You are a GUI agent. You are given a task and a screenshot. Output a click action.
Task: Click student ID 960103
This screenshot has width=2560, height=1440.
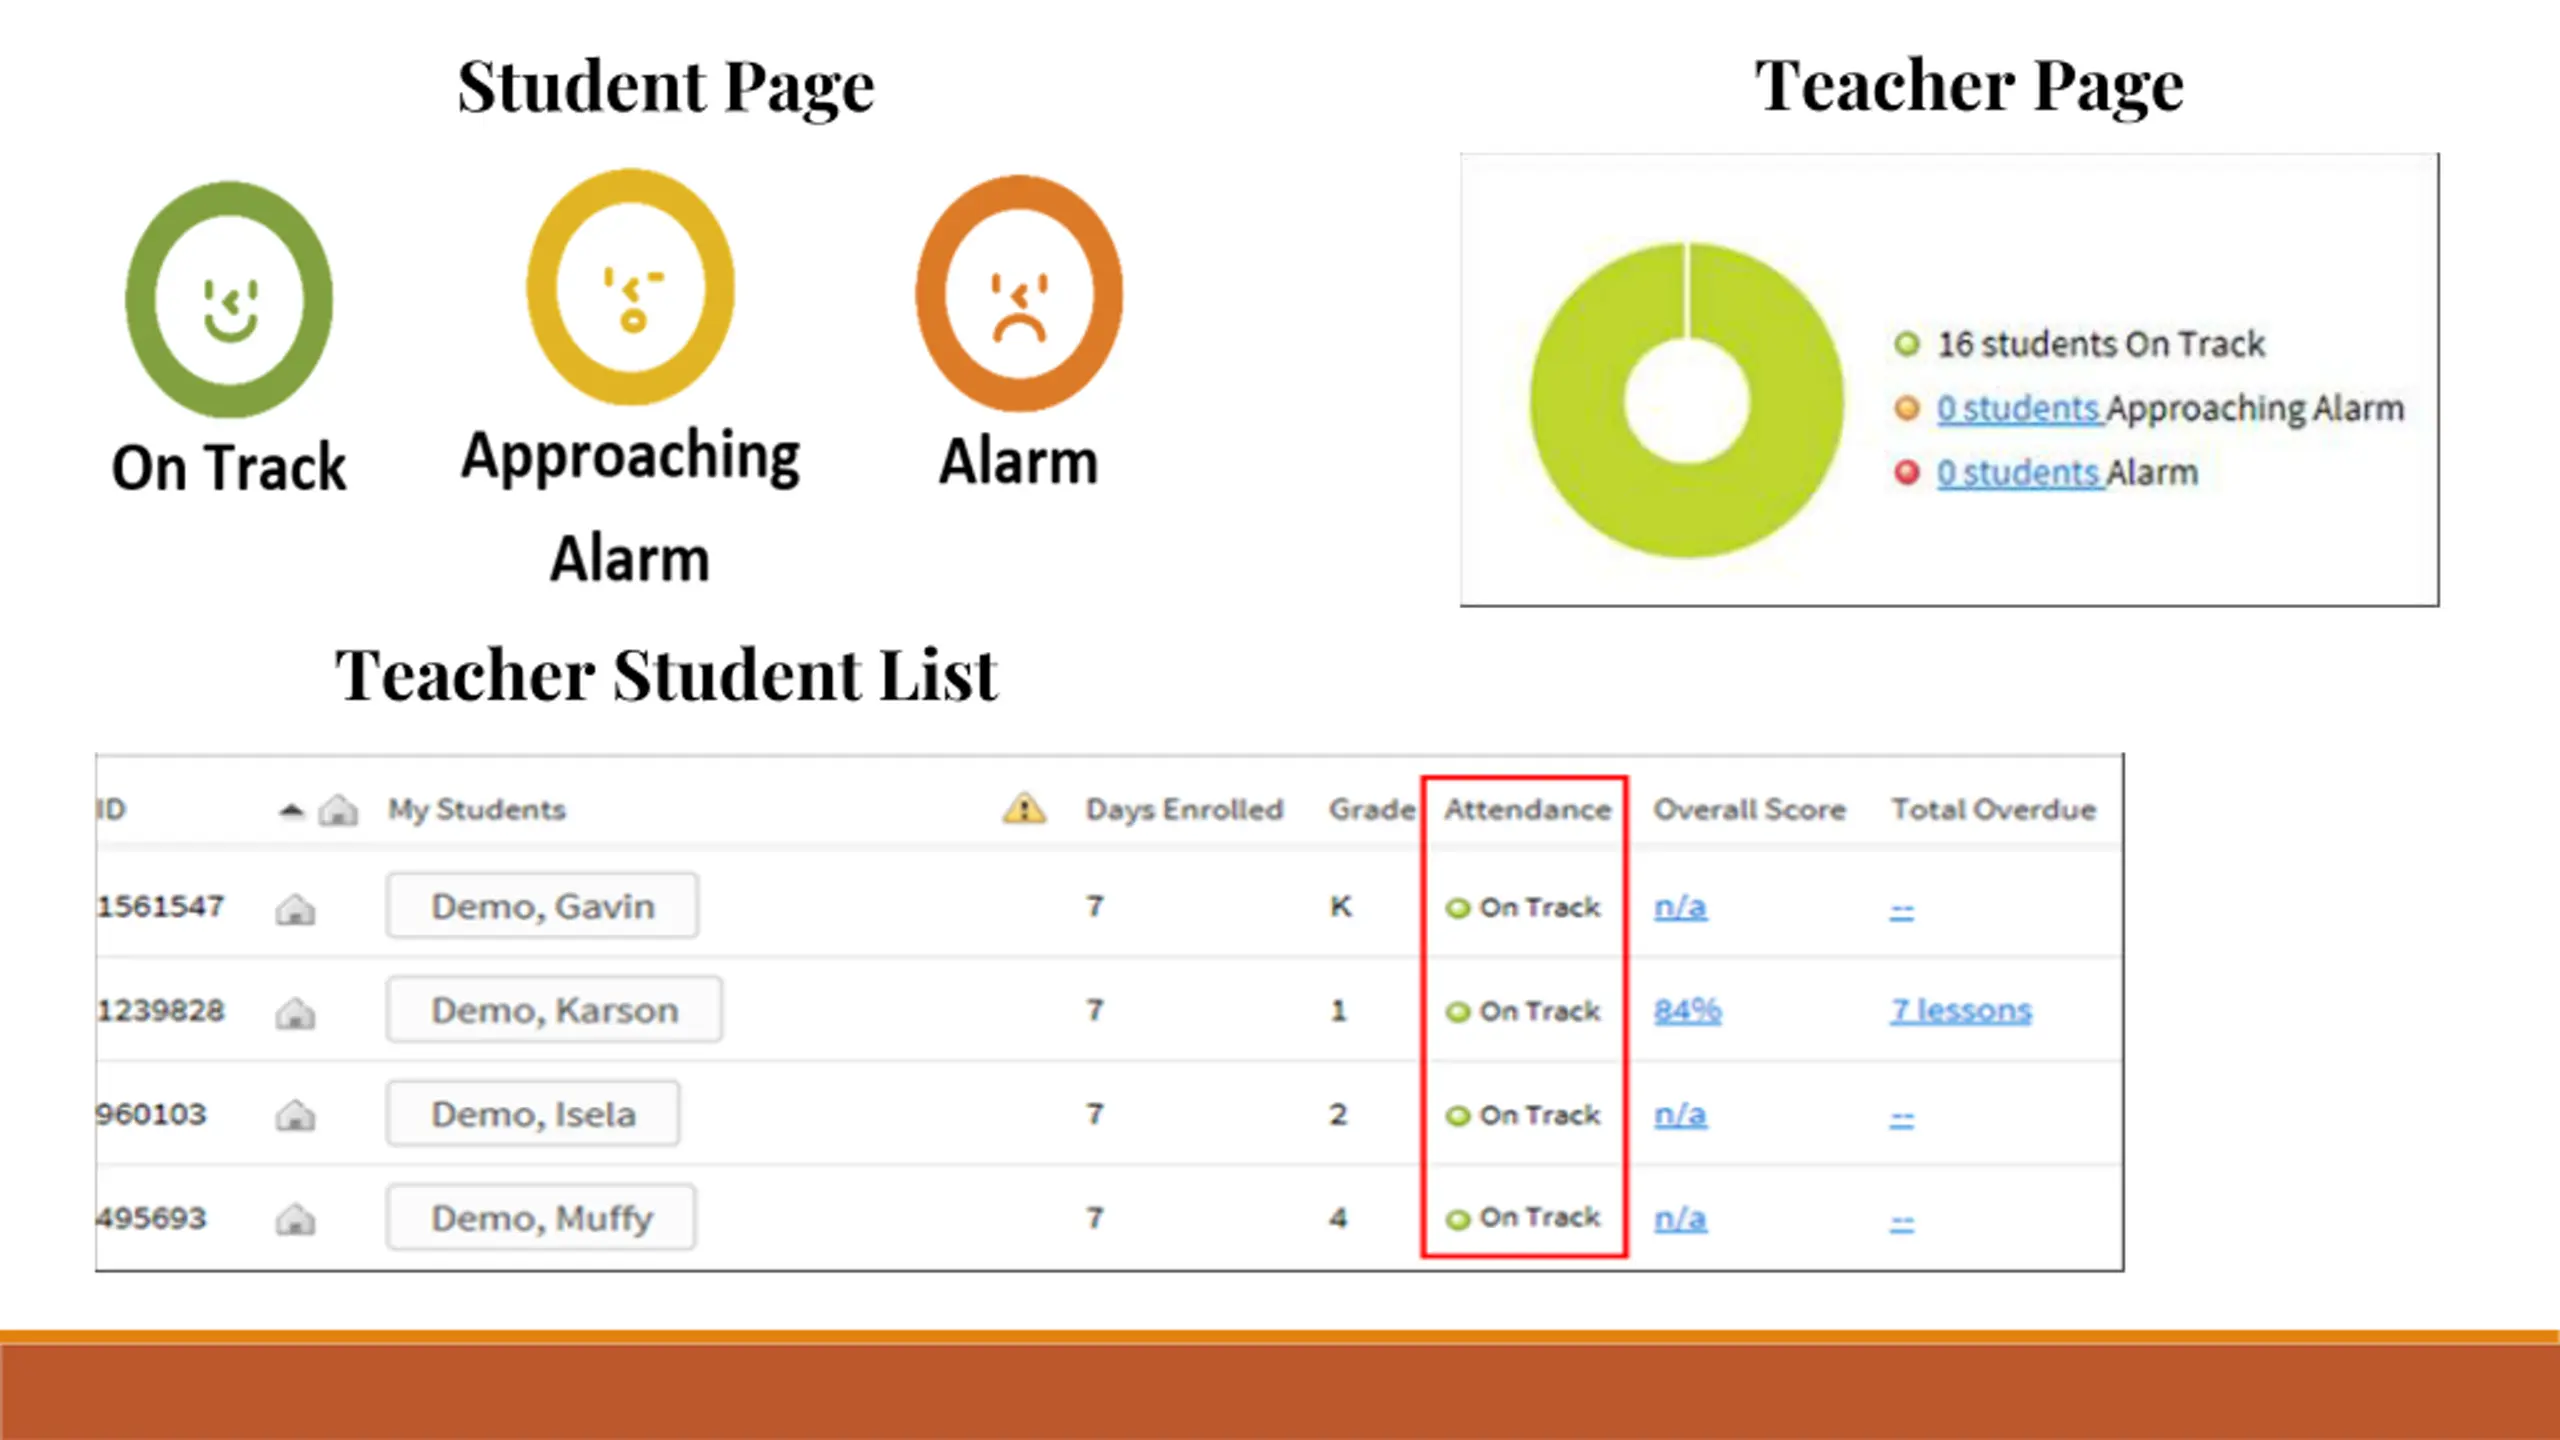coord(151,1114)
